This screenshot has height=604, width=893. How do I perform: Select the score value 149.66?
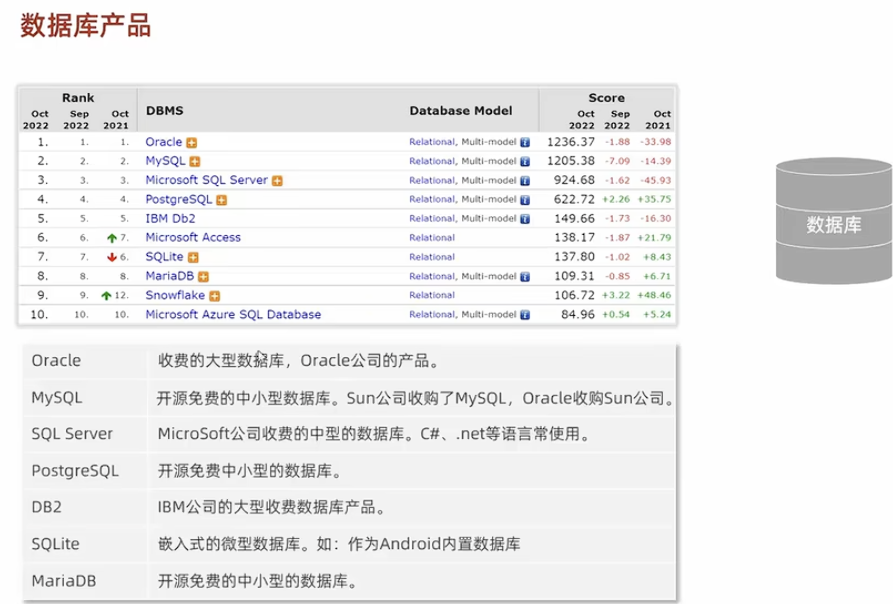click(x=574, y=219)
